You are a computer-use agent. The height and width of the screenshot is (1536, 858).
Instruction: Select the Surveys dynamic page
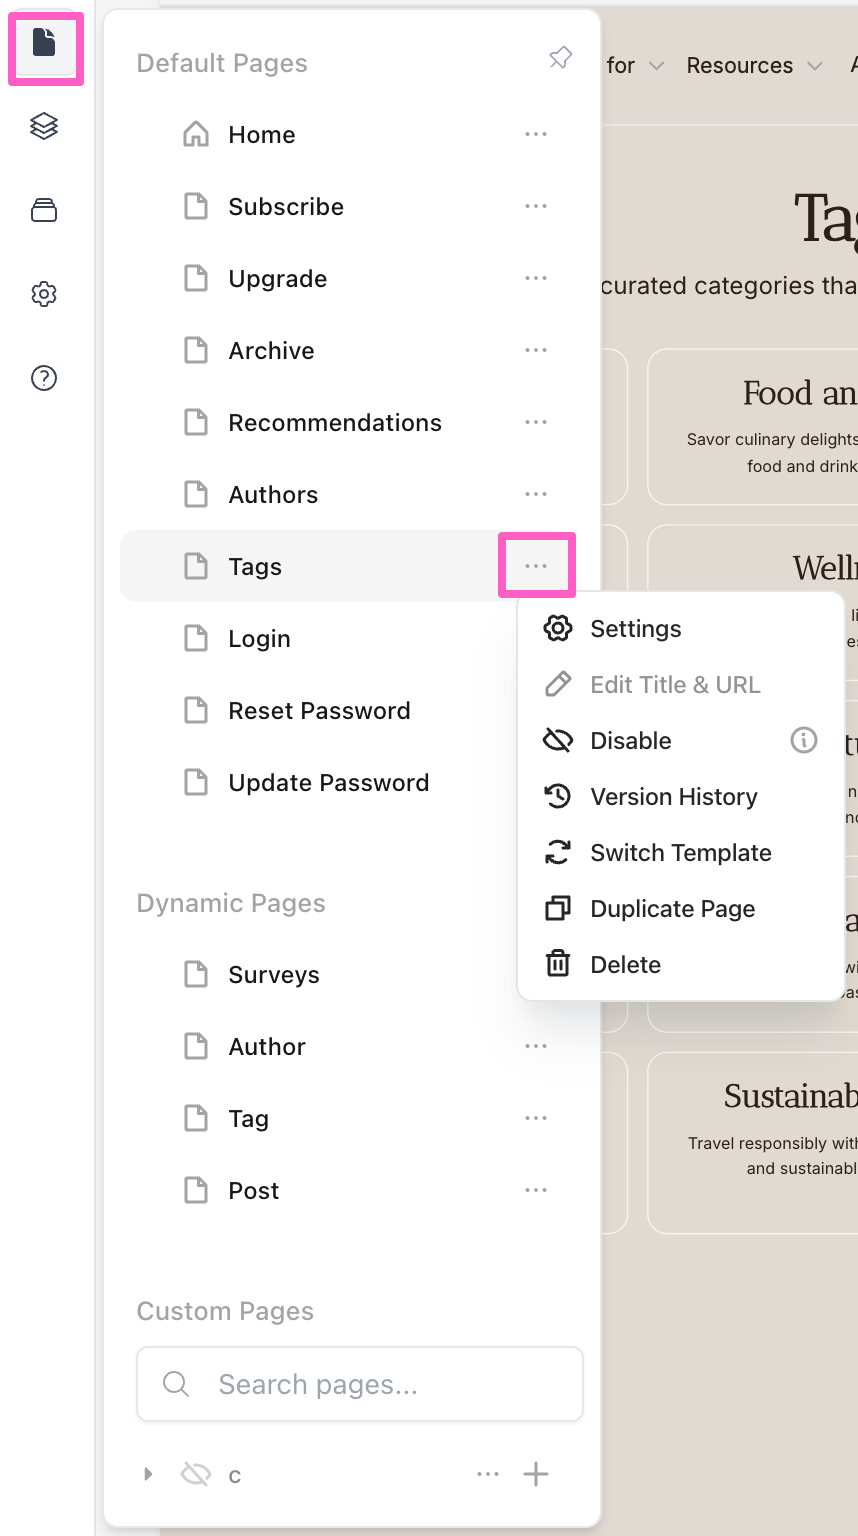tap(273, 974)
